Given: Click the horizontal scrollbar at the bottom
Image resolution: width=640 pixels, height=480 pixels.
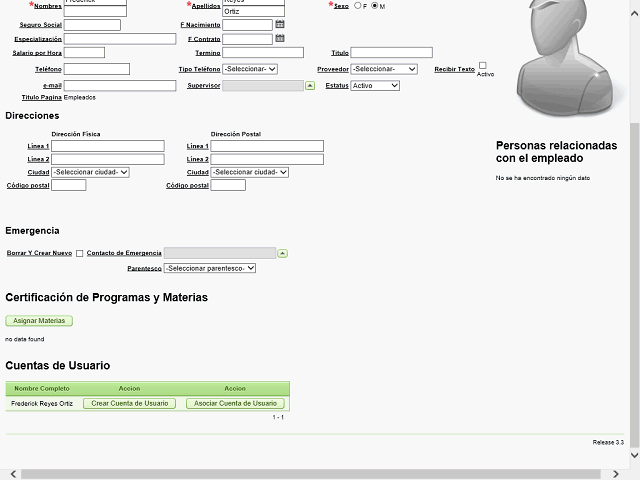Looking at the screenshot, I should (x=320, y=473).
